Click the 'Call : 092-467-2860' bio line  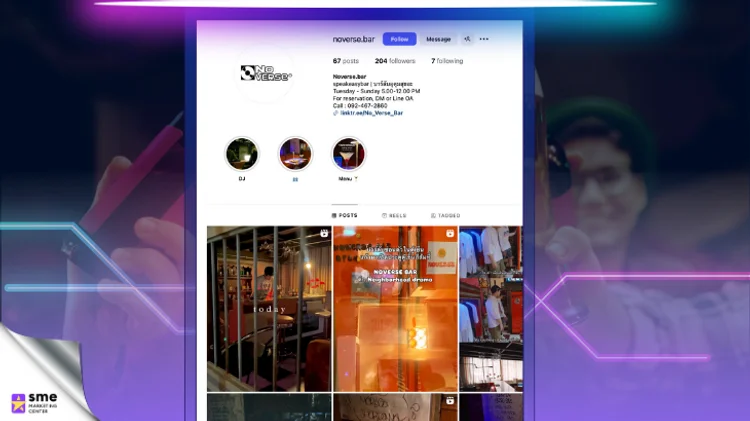click(360, 106)
